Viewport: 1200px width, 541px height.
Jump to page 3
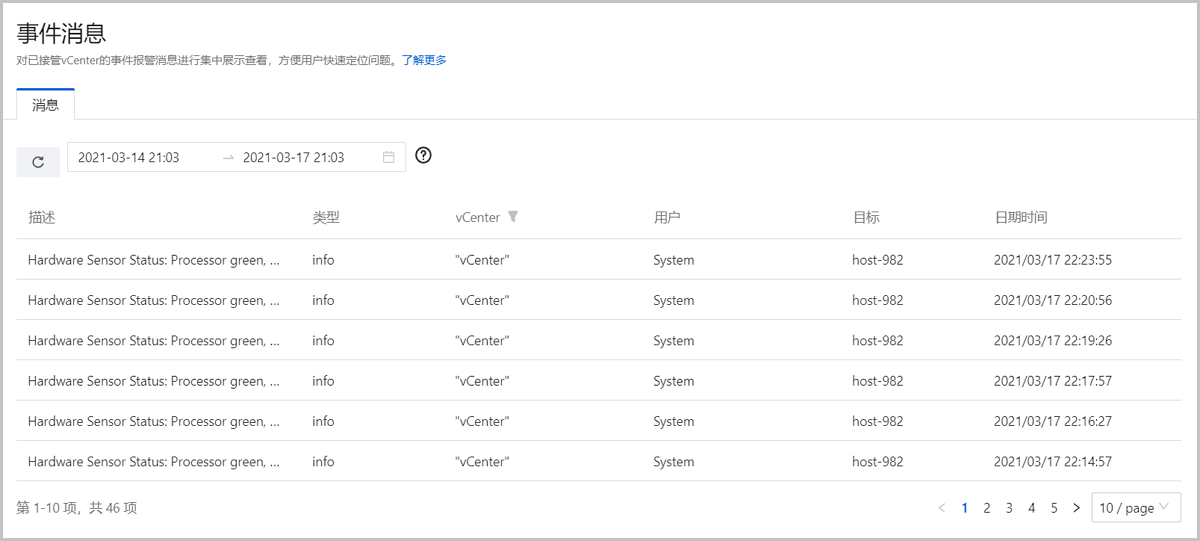pyautogui.click(x=1009, y=508)
